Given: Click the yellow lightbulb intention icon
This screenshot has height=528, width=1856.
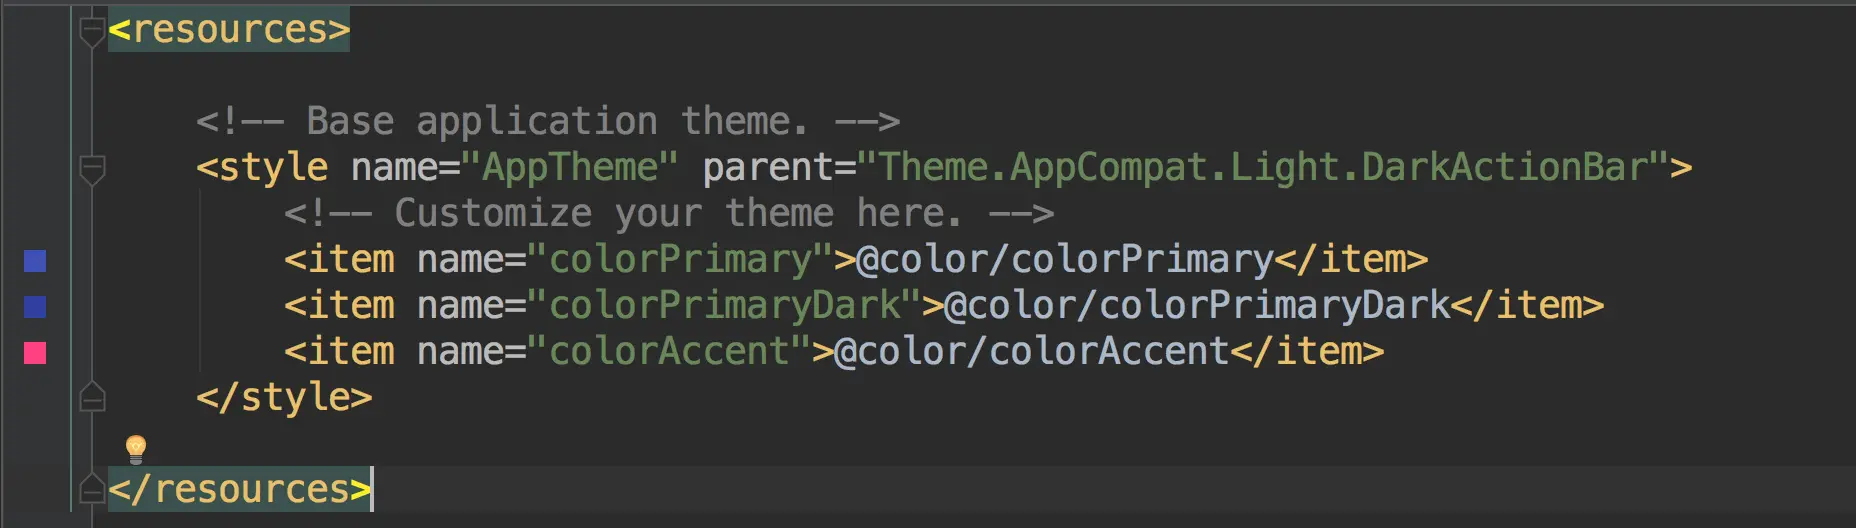Looking at the screenshot, I should click(x=136, y=448).
